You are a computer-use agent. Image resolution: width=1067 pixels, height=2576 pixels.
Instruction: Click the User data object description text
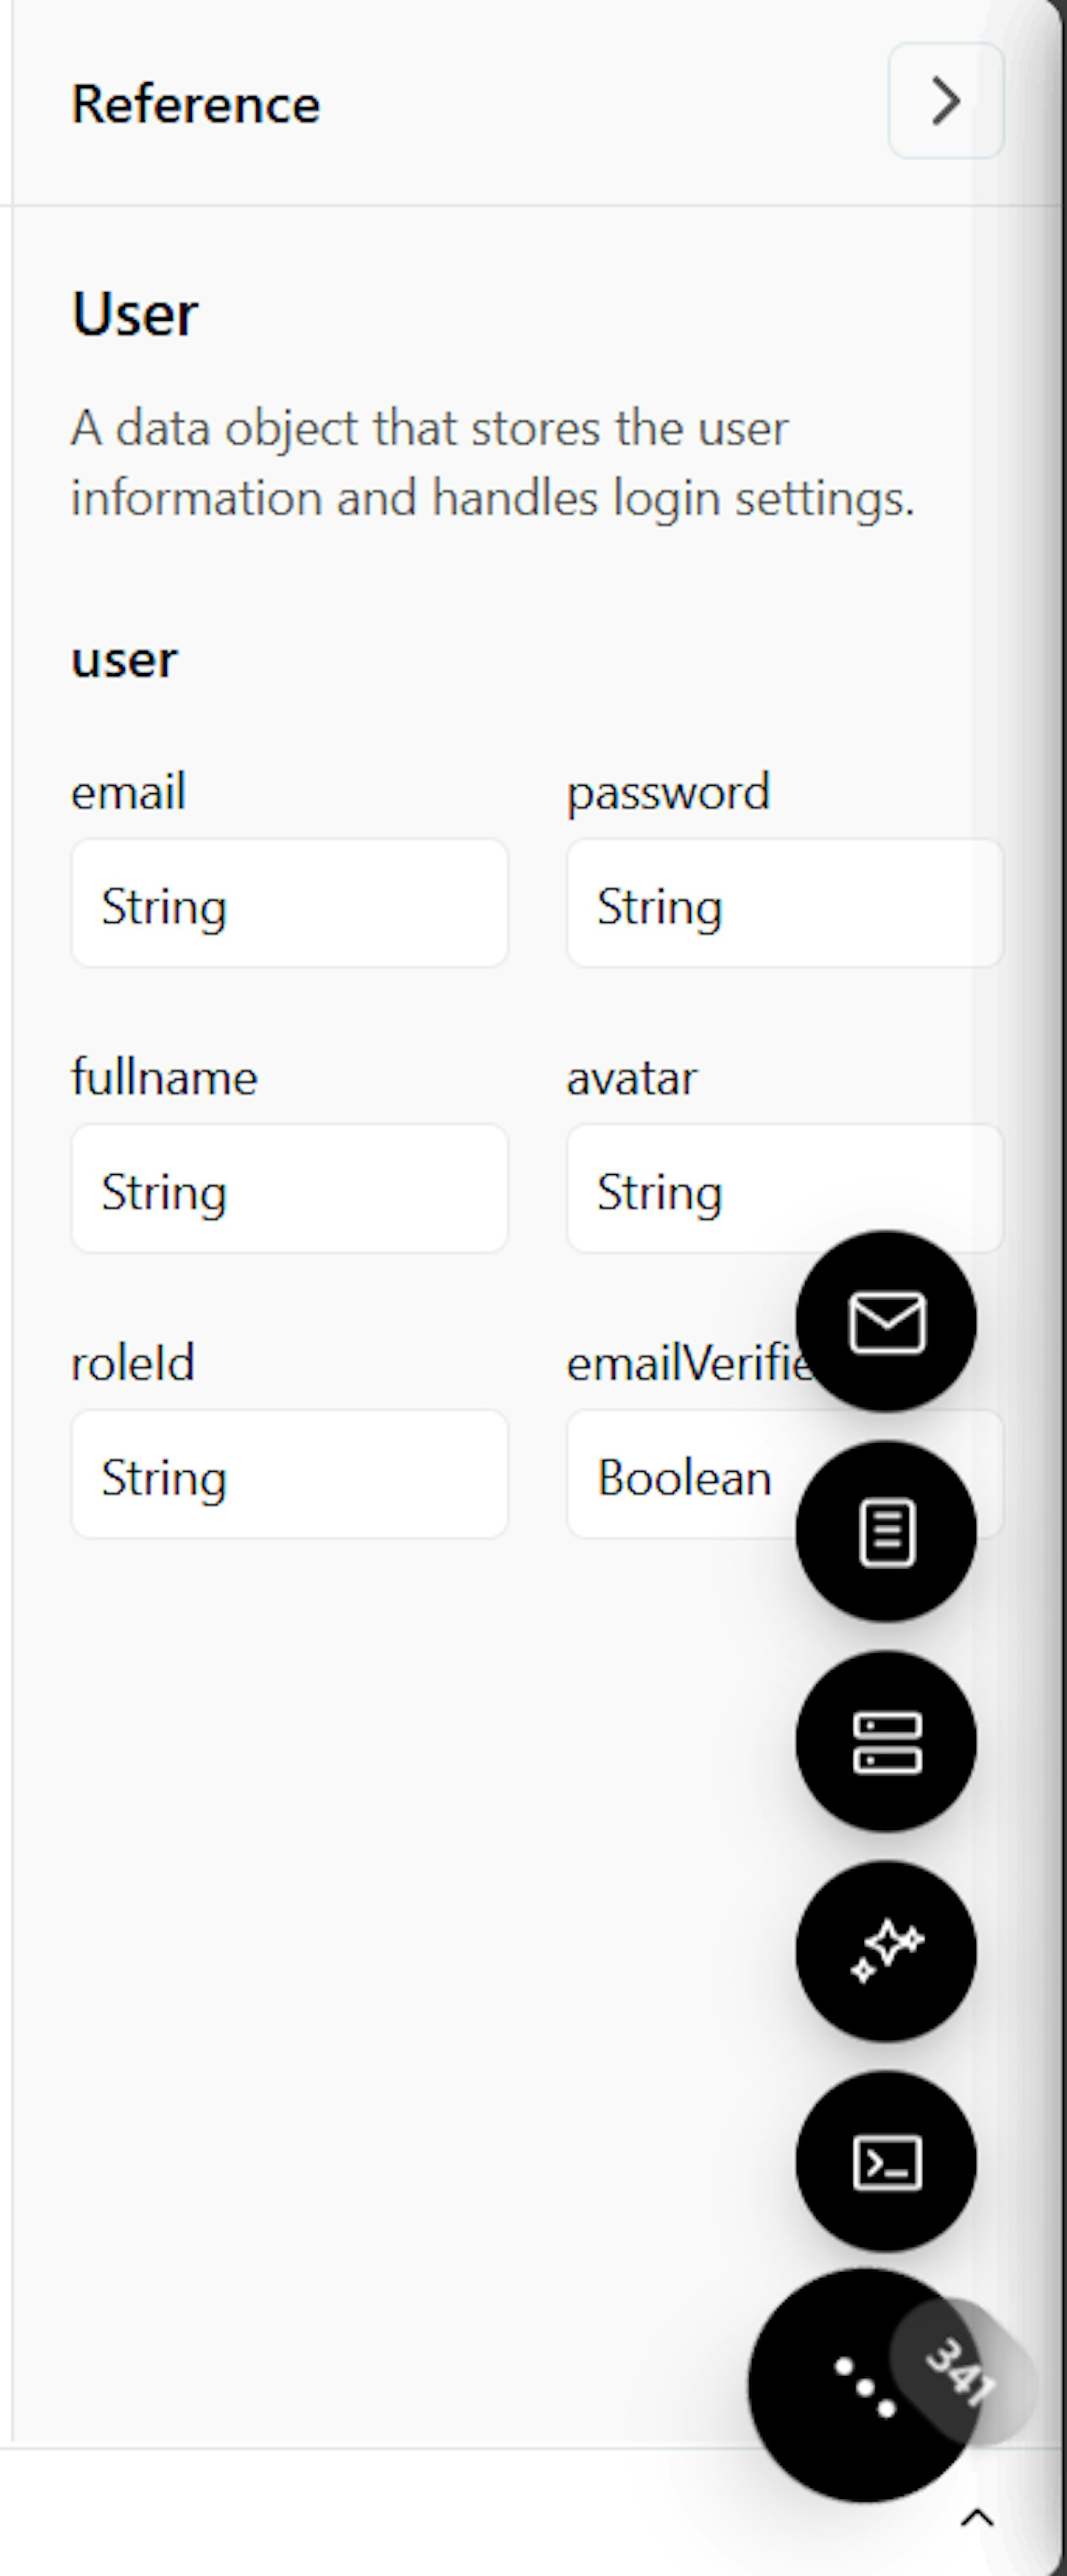[x=492, y=463]
